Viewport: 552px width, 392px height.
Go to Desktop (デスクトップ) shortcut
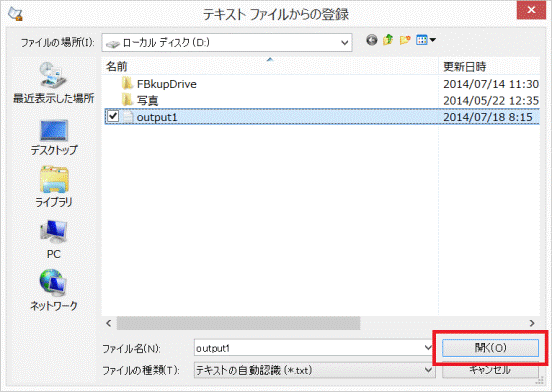pyautogui.click(x=54, y=138)
